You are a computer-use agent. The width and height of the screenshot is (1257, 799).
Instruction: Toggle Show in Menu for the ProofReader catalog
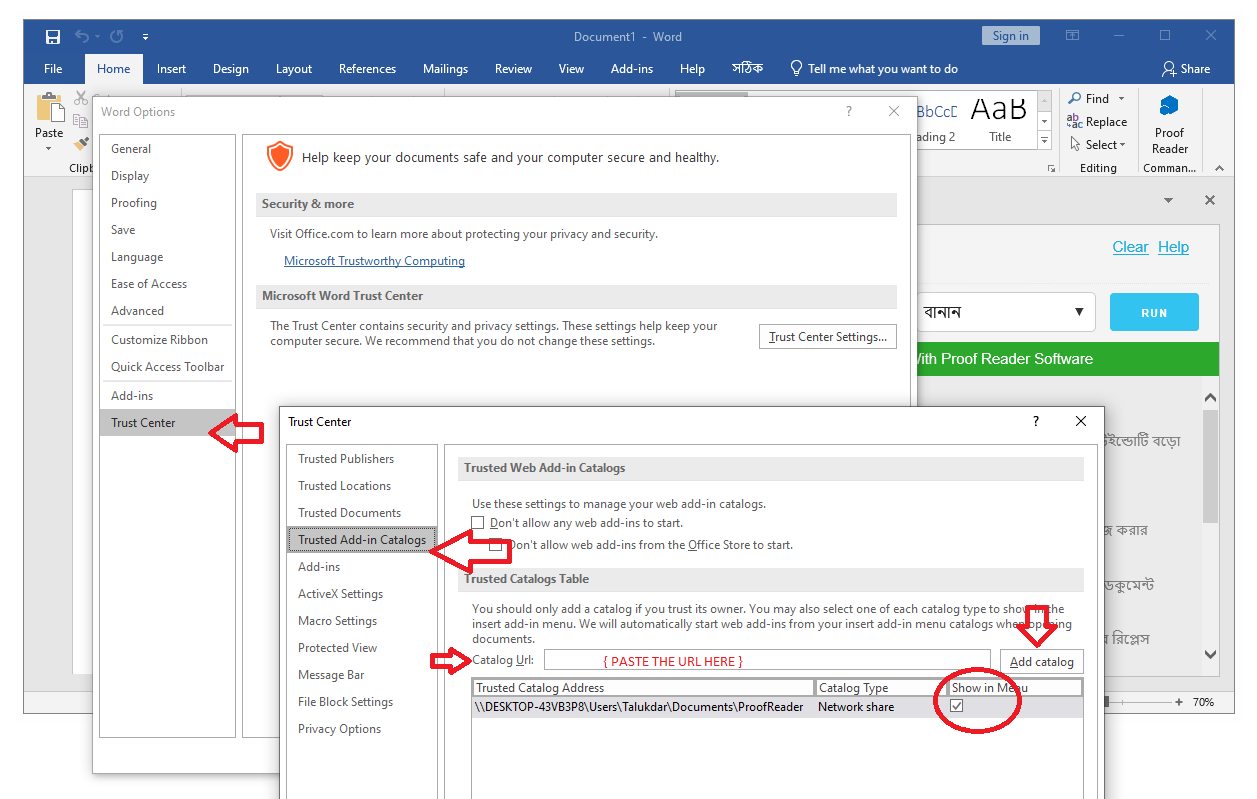tap(958, 706)
